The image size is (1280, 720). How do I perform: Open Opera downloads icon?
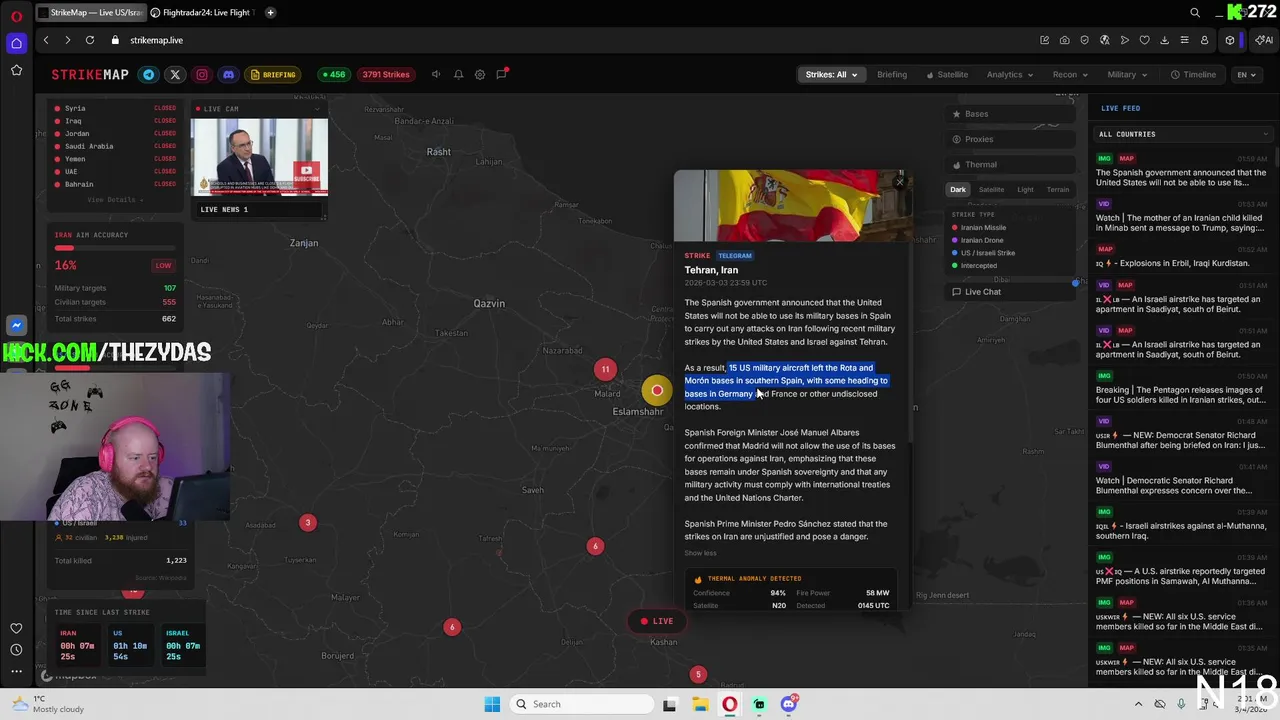point(1164,40)
